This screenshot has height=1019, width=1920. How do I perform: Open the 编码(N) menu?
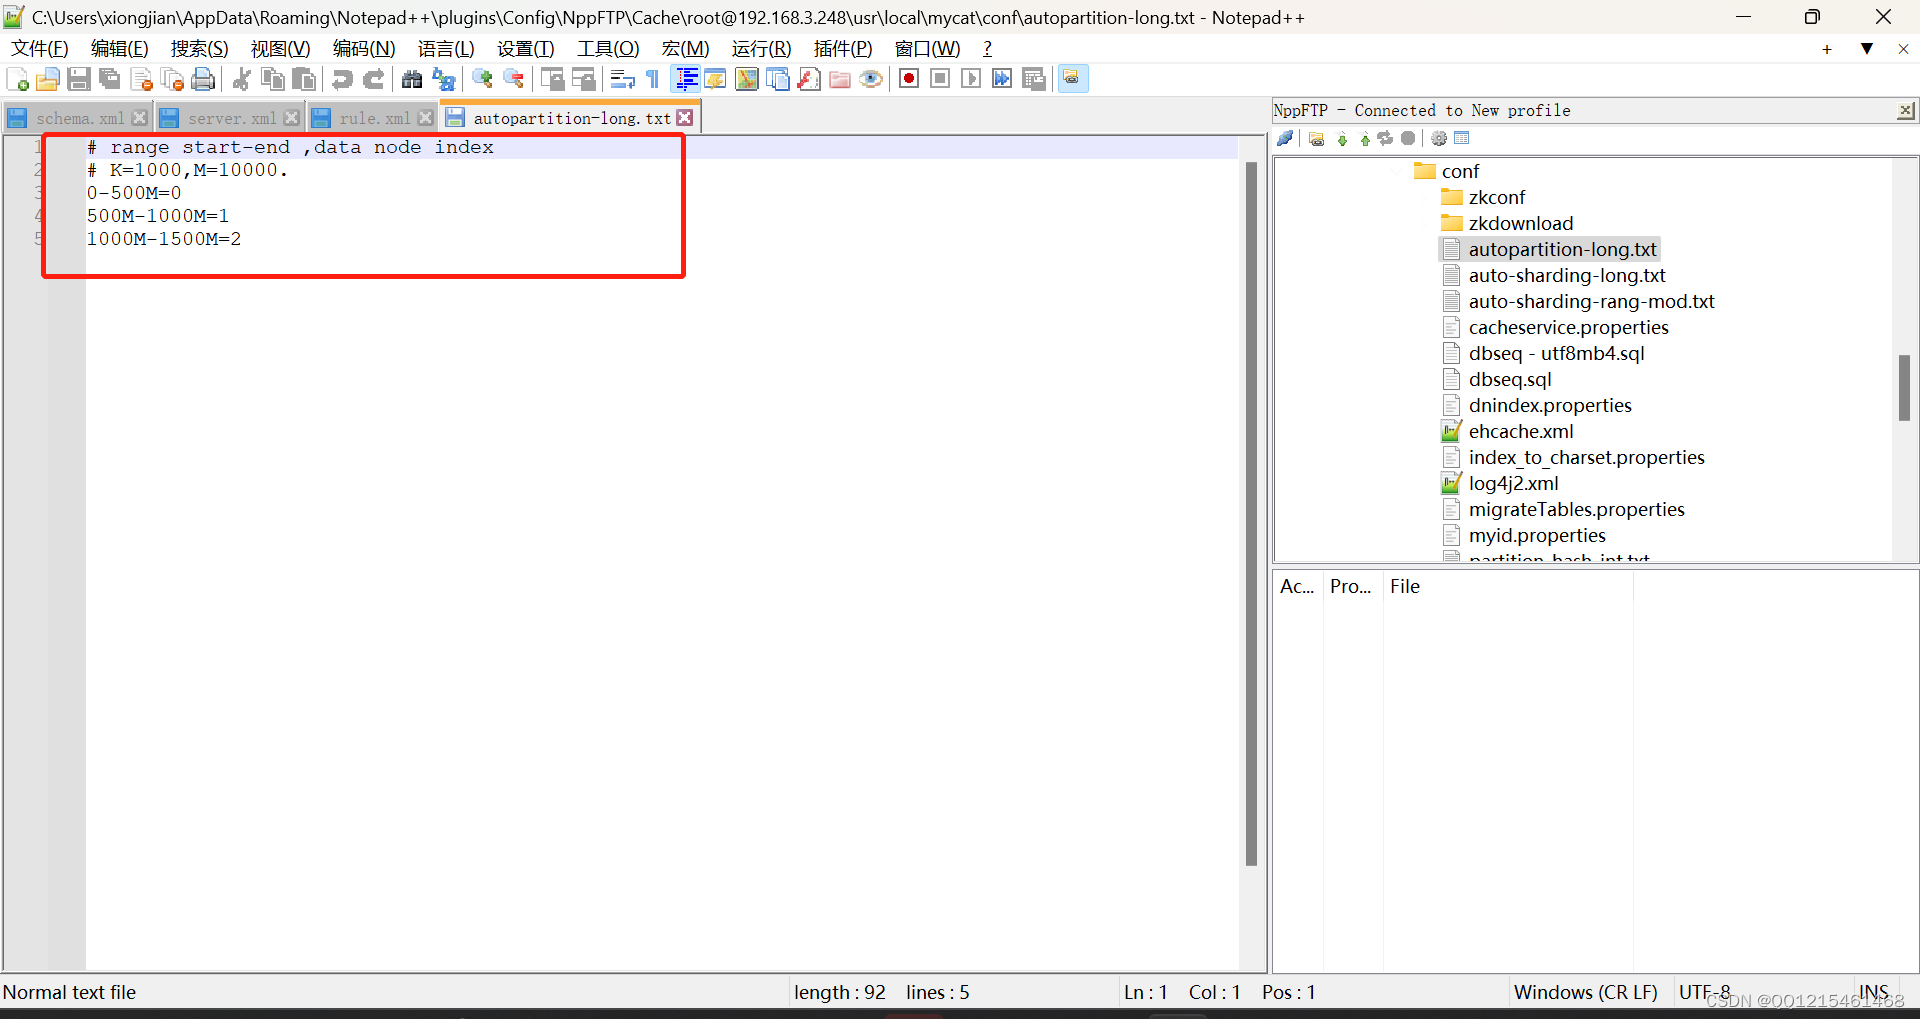[x=364, y=49]
